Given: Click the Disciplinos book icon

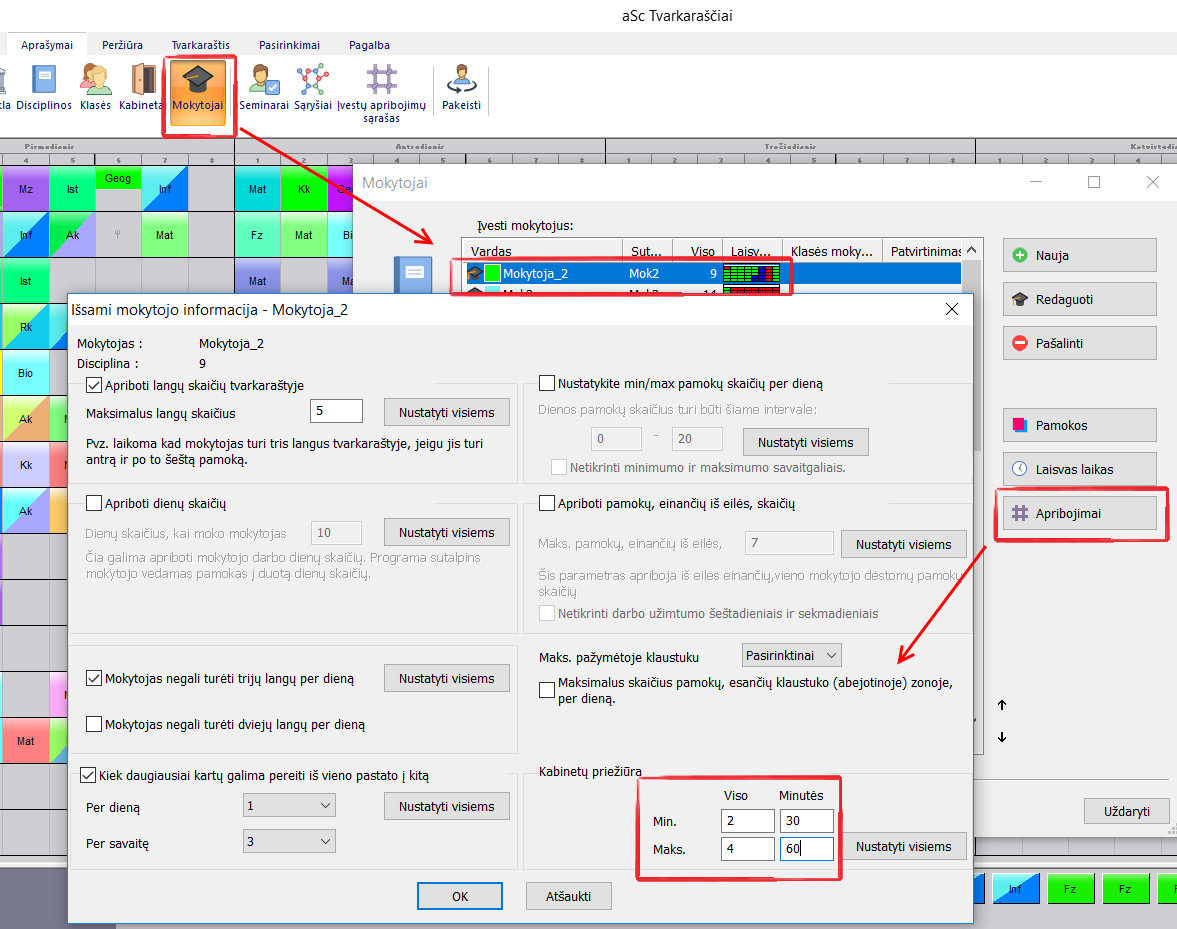Looking at the screenshot, I should (x=44, y=86).
